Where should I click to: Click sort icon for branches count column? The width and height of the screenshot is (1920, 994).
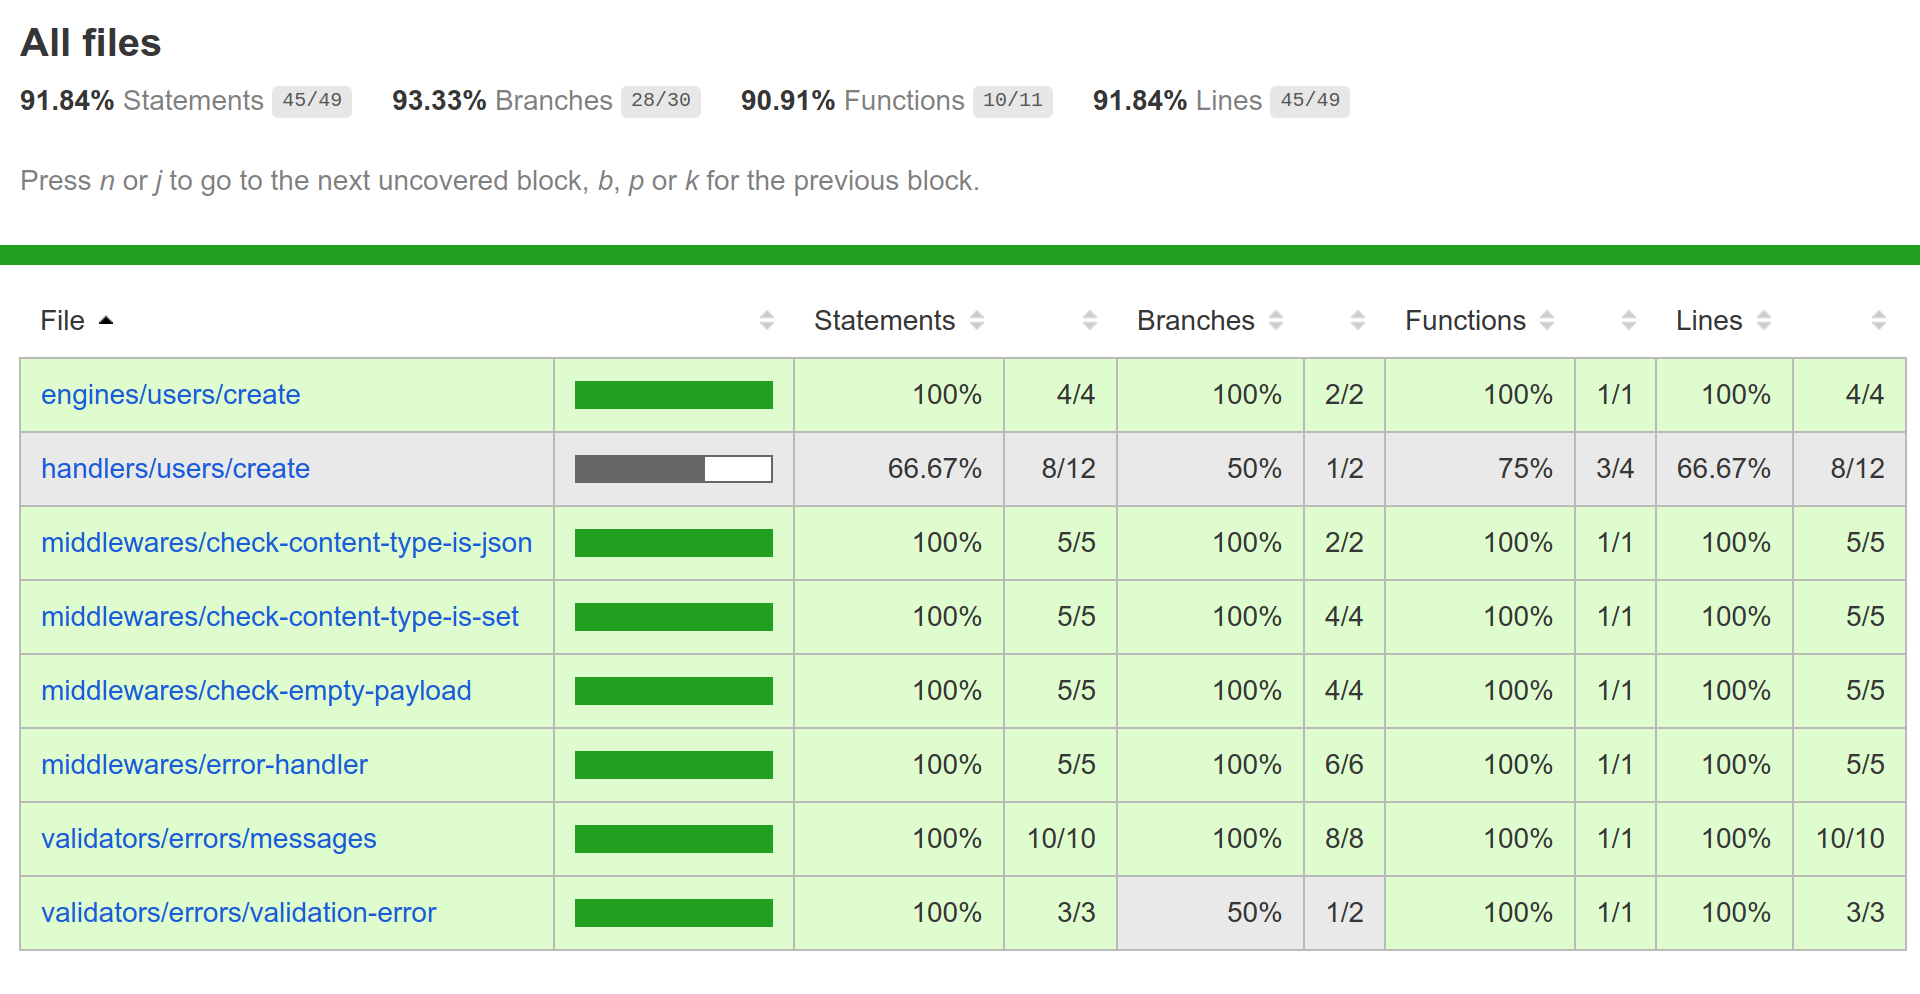point(1358,321)
